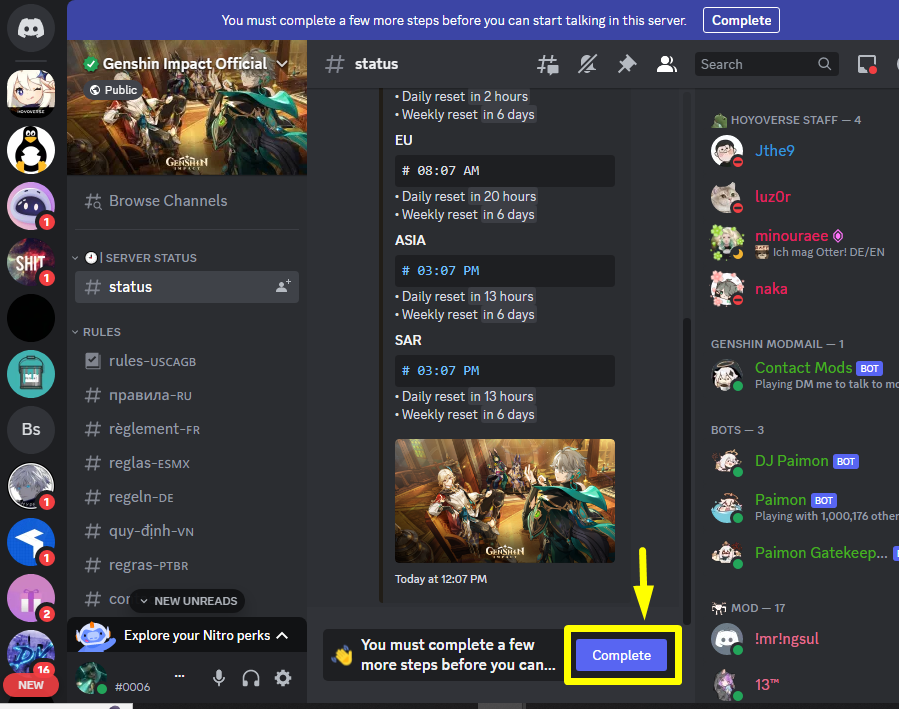Toggle the member list
This screenshot has width=899, height=709.
point(666,64)
